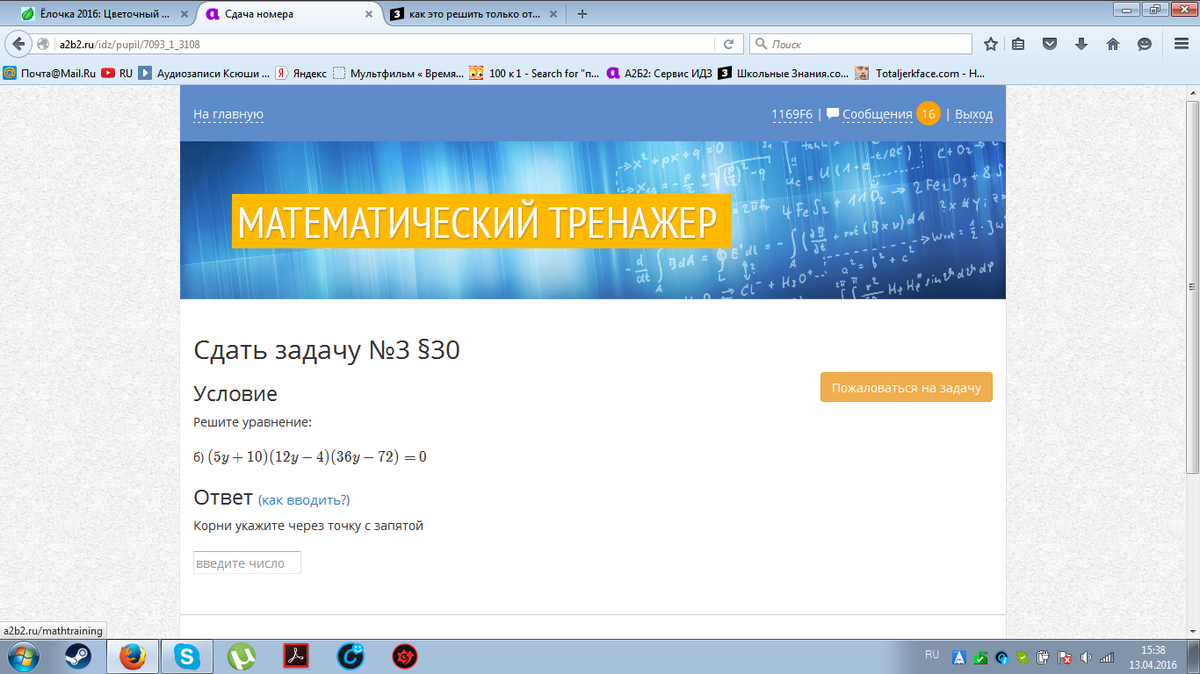Open the Firefox Hello chat icon
Image resolution: width=1200 pixels, height=674 pixels.
click(1144, 44)
